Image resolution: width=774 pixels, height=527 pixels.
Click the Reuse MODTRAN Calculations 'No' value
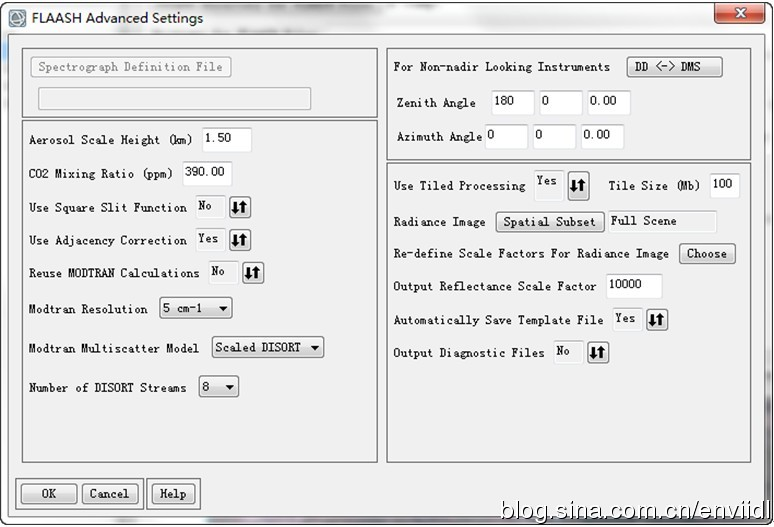pos(224,272)
